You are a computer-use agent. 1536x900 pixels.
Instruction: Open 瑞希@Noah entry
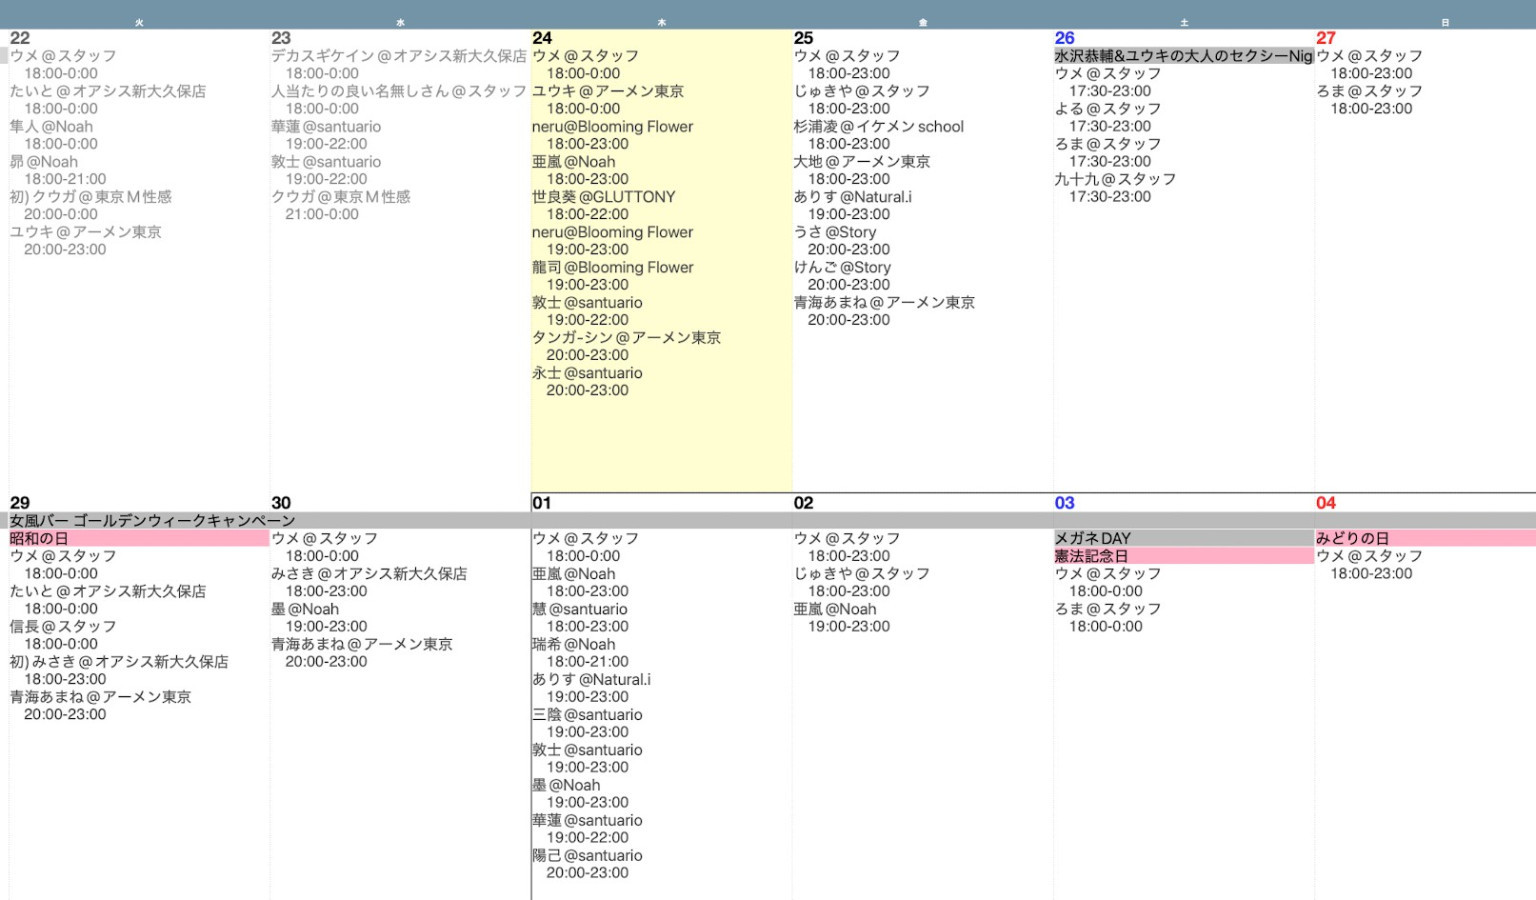574,644
